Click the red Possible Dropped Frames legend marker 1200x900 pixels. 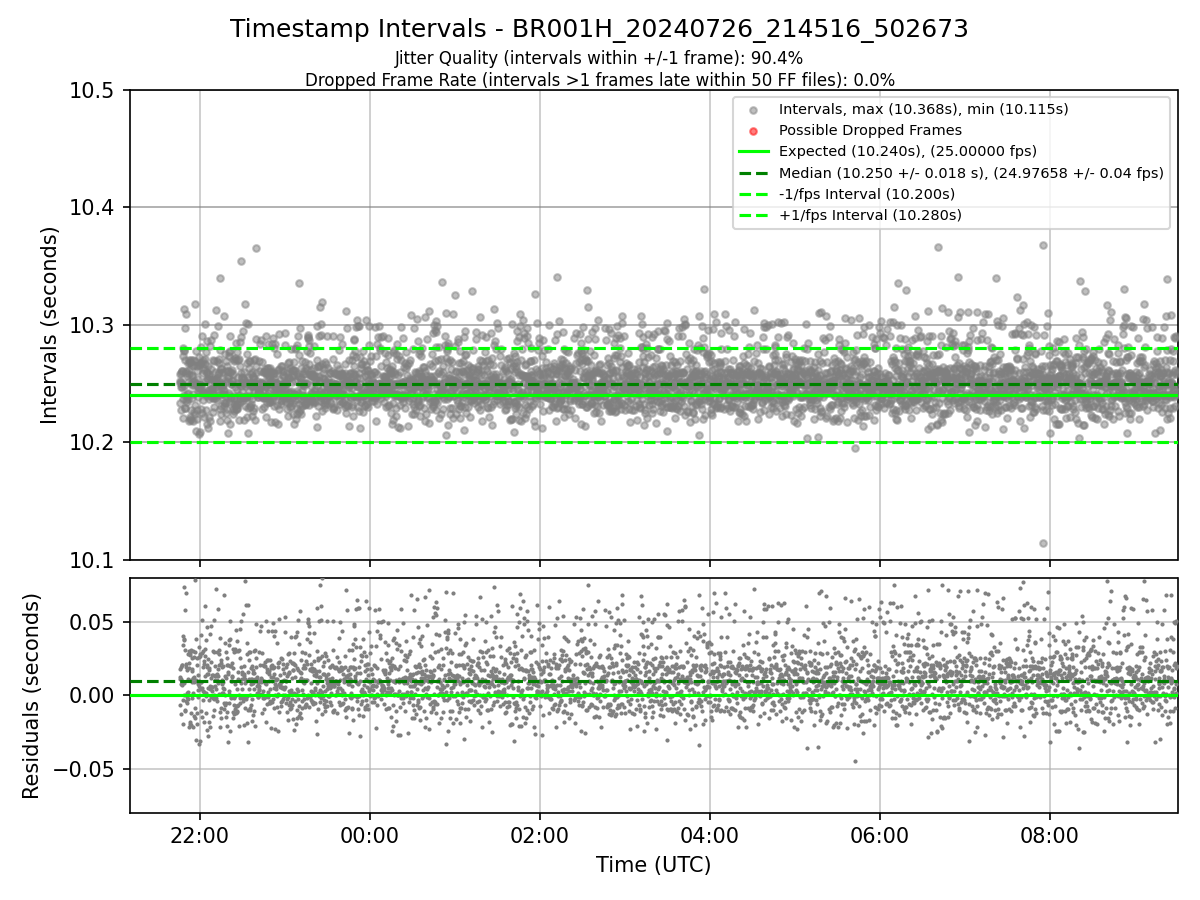[x=753, y=131]
